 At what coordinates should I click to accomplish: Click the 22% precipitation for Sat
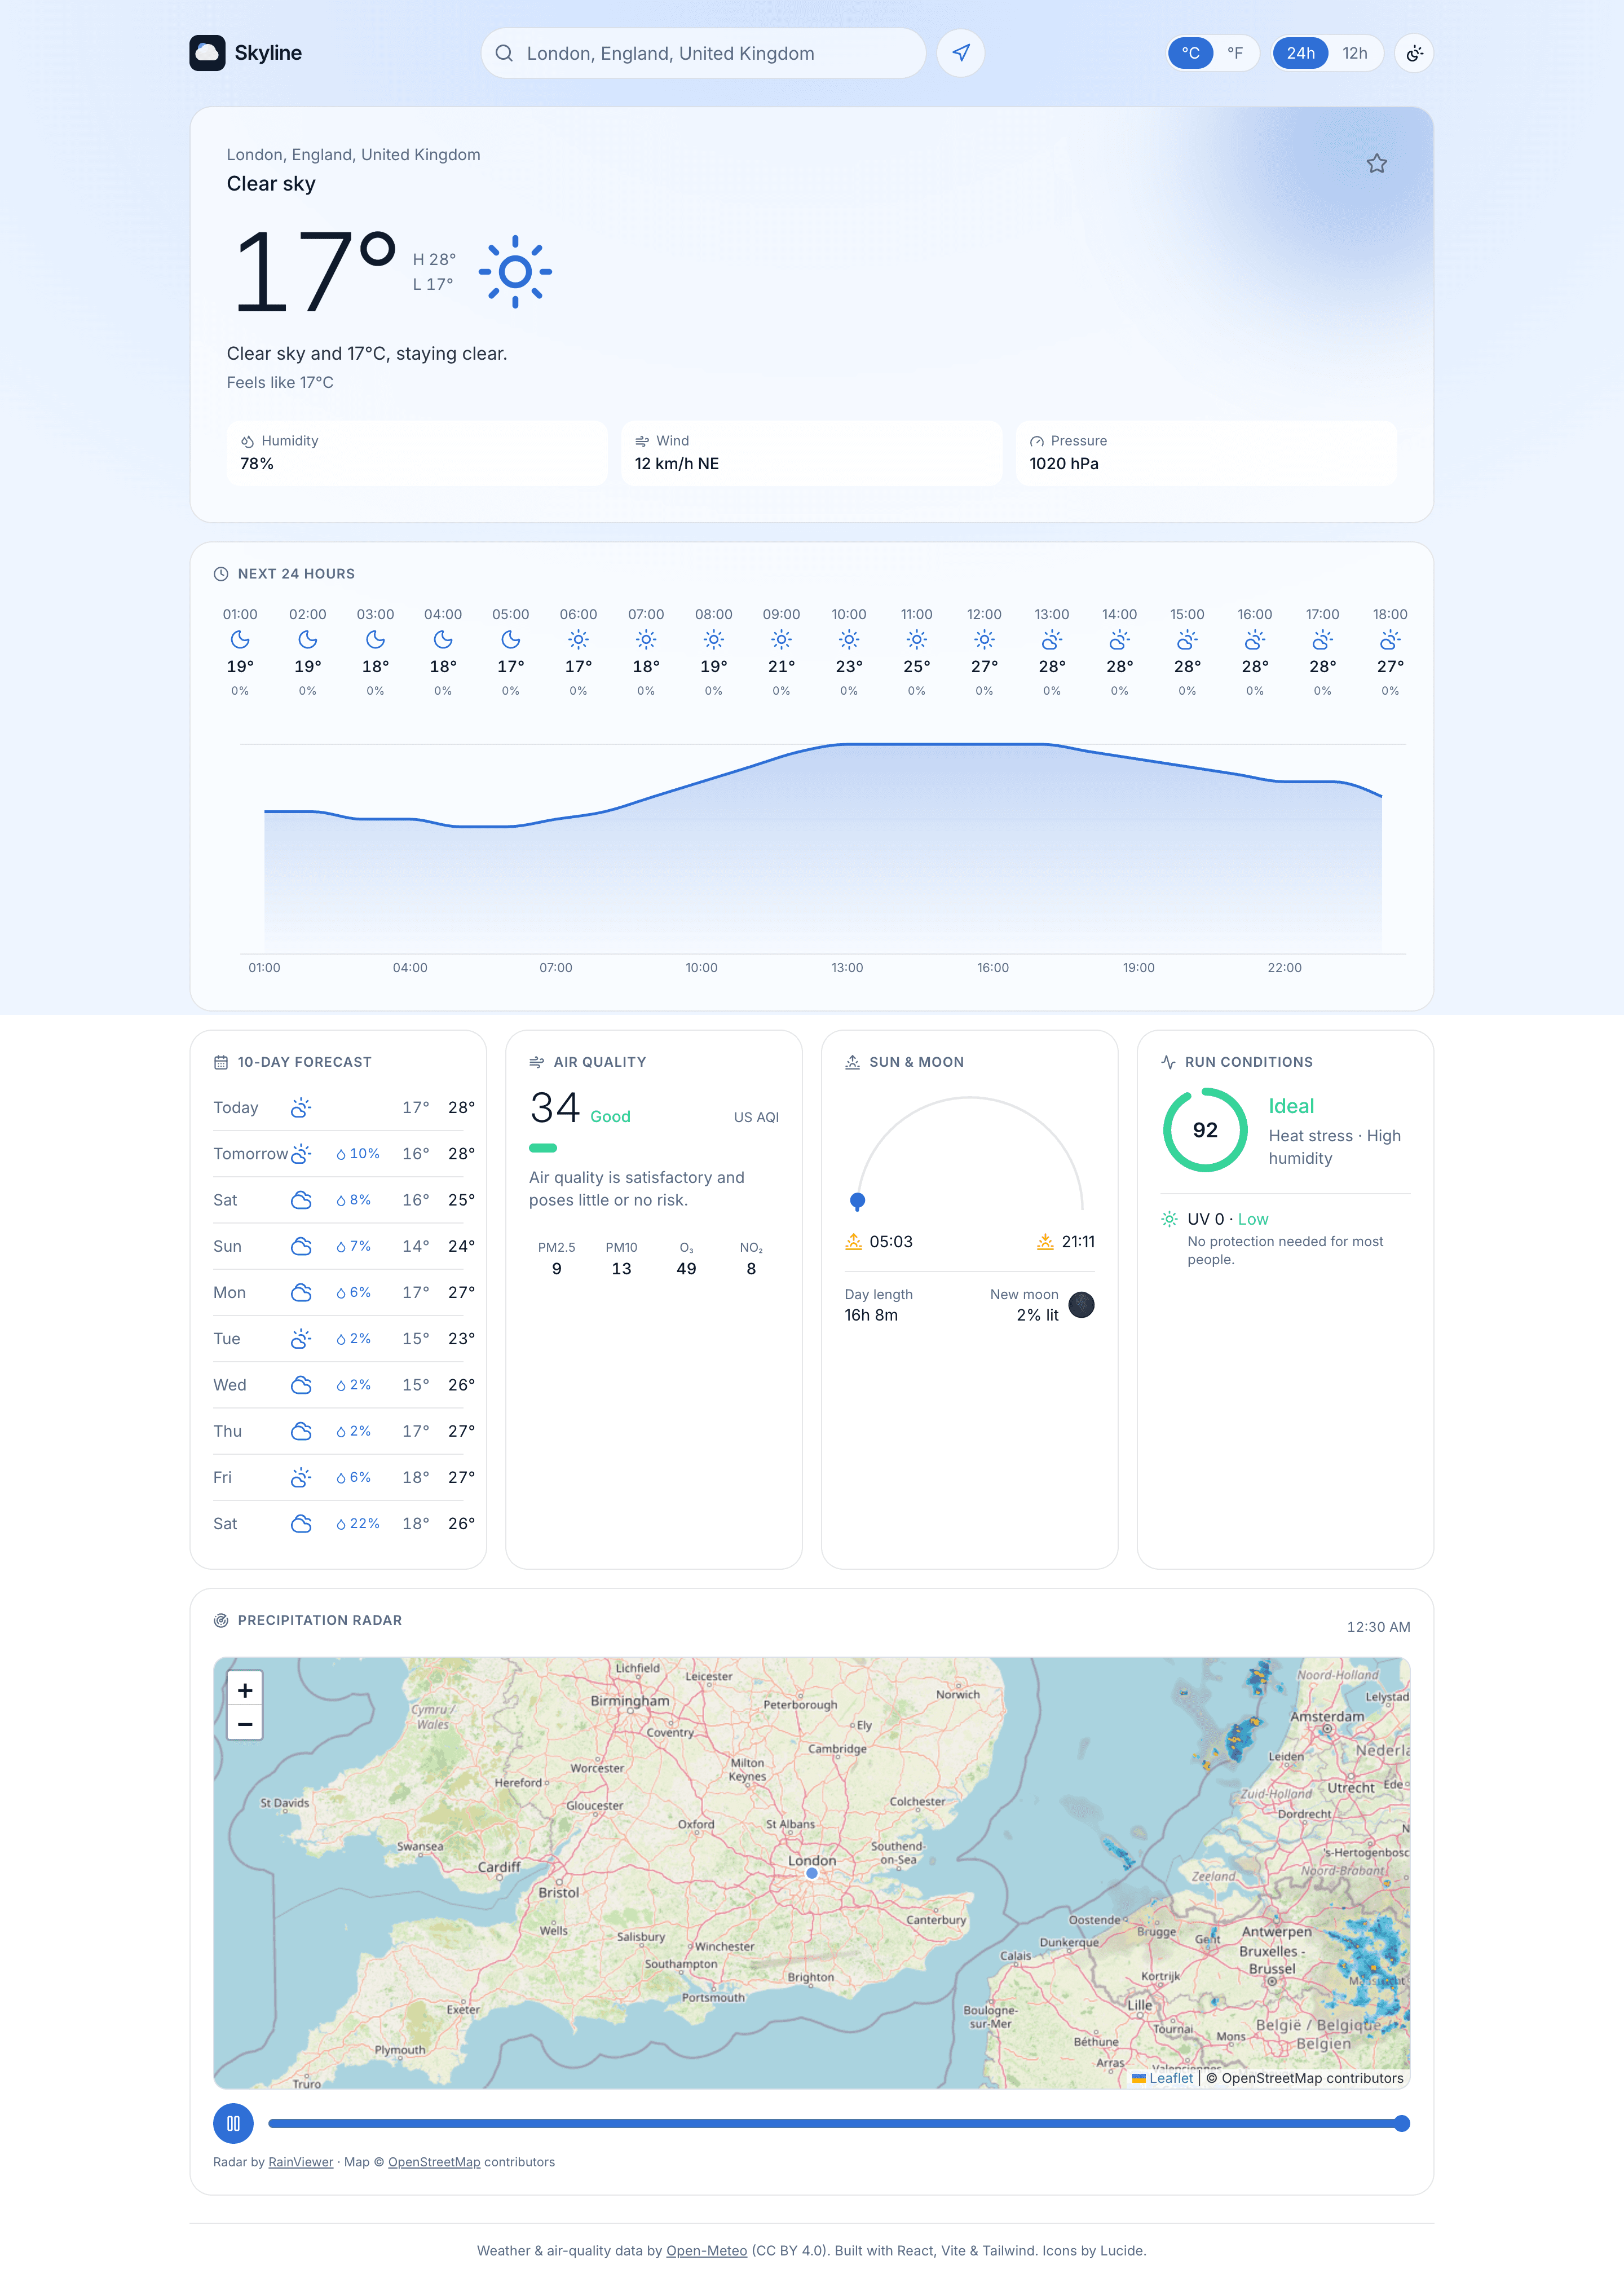[x=358, y=1524]
